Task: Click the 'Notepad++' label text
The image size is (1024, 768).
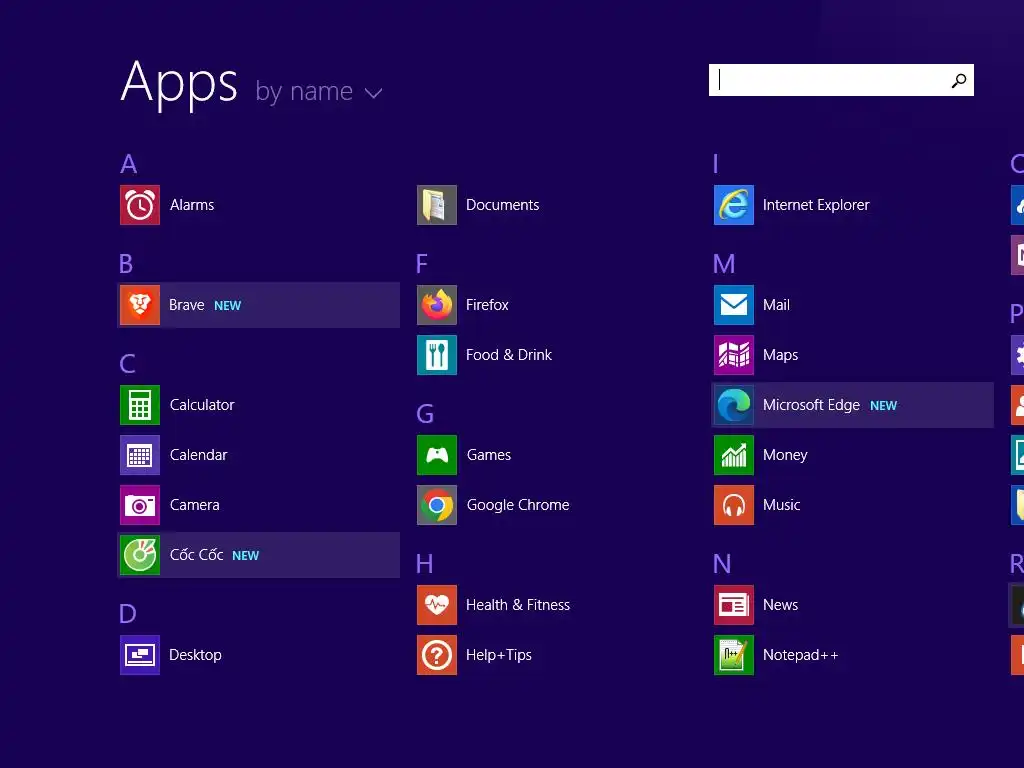Action: 801,655
